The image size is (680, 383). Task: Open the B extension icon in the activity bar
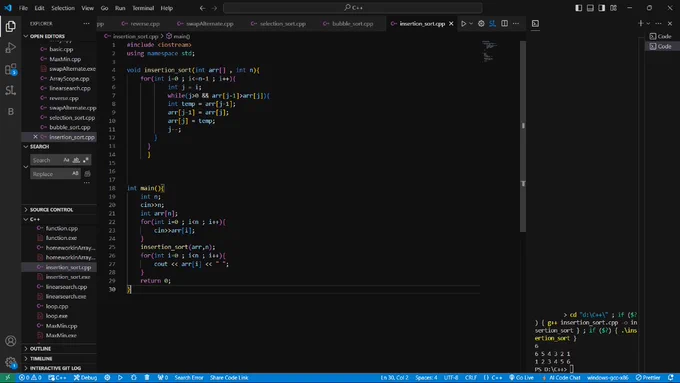[x=10, y=111]
